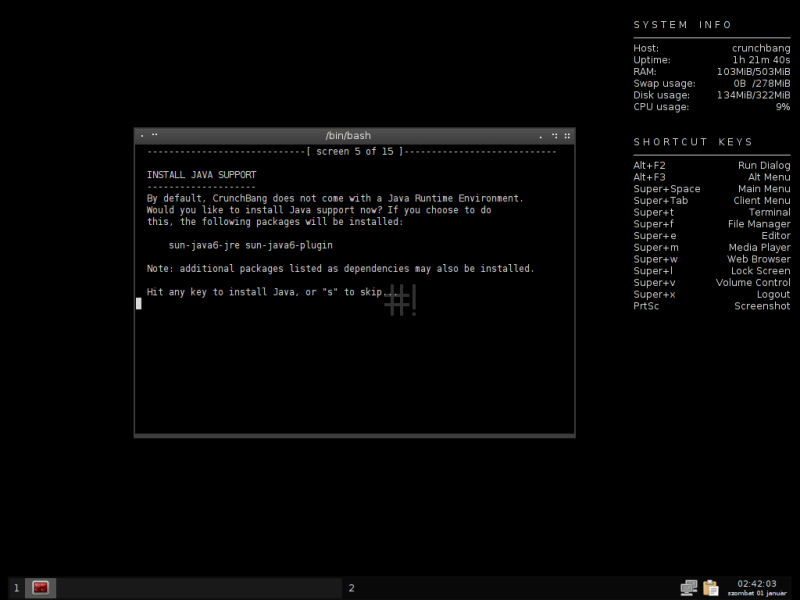
Task: Click the /bin/bash window title text
Action: click(x=348, y=136)
